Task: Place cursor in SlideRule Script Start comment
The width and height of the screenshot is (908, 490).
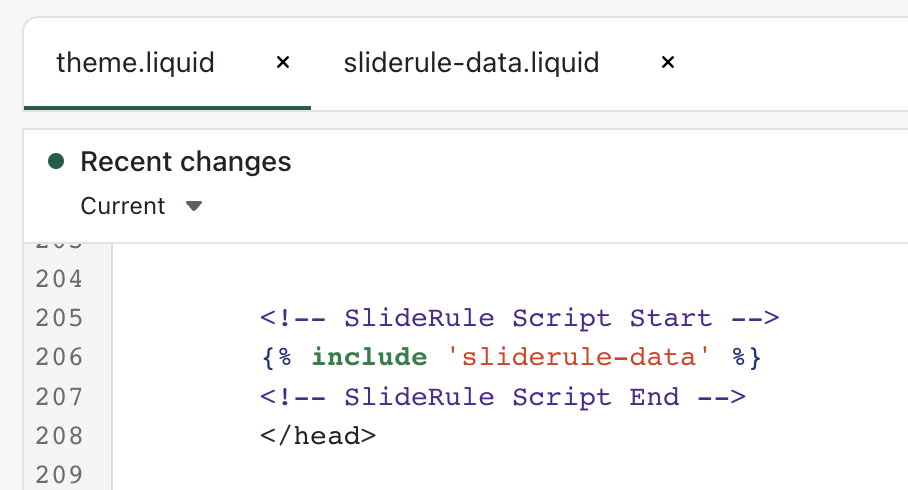Action: [519, 318]
